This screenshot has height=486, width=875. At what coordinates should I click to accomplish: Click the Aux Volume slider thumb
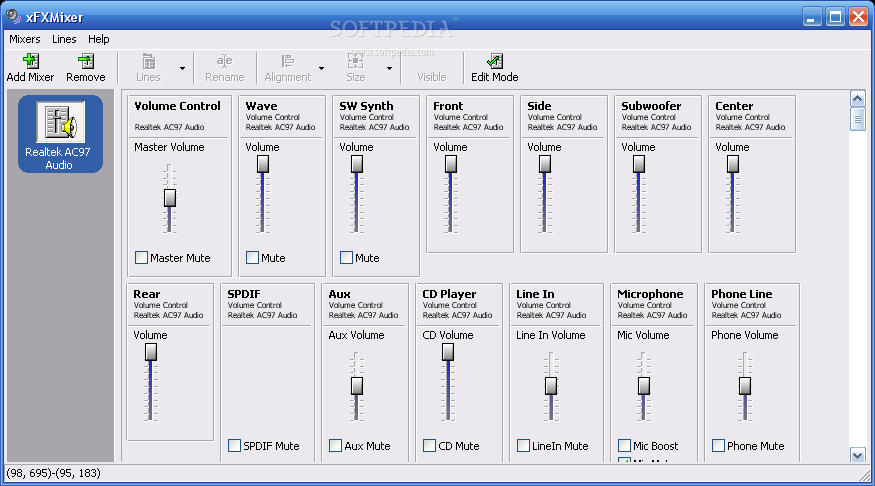pyautogui.click(x=357, y=386)
